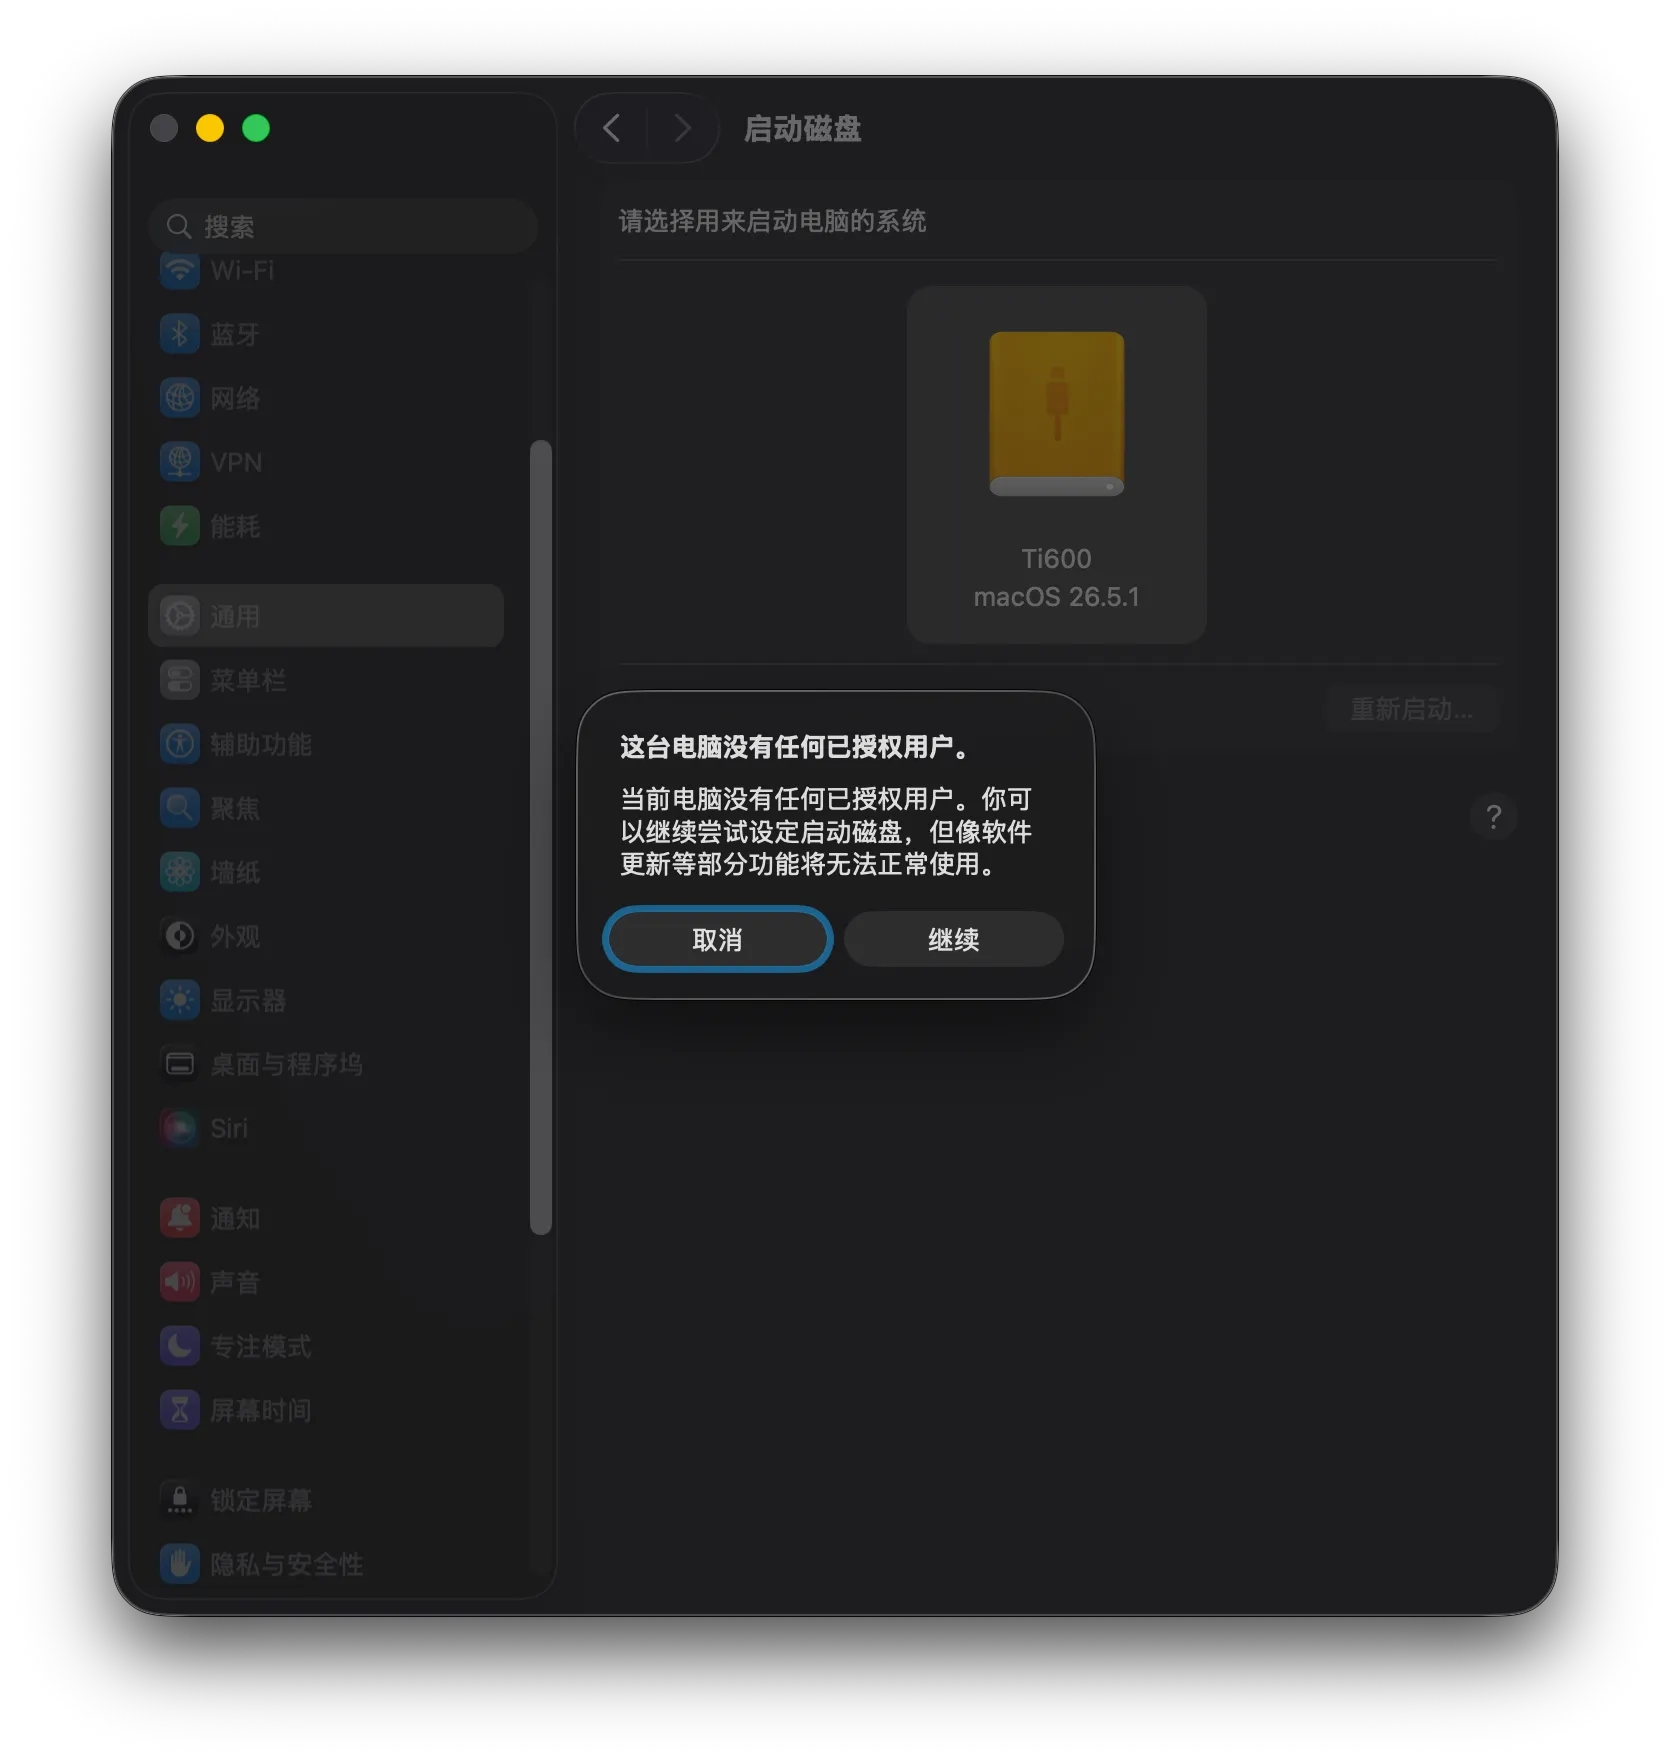Select the 菜单栏 sidebar label
The width and height of the screenshot is (1670, 1764).
(248, 681)
